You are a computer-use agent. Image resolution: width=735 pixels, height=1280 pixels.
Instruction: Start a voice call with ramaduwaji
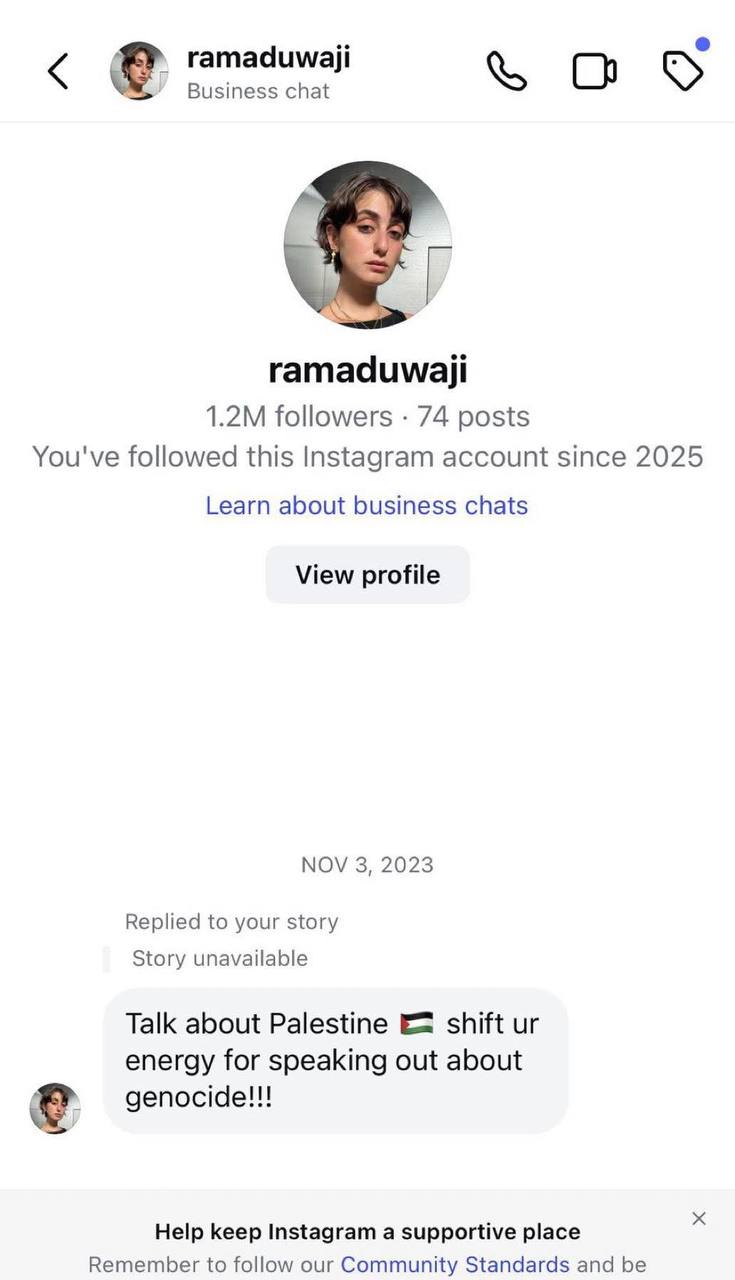(x=507, y=71)
